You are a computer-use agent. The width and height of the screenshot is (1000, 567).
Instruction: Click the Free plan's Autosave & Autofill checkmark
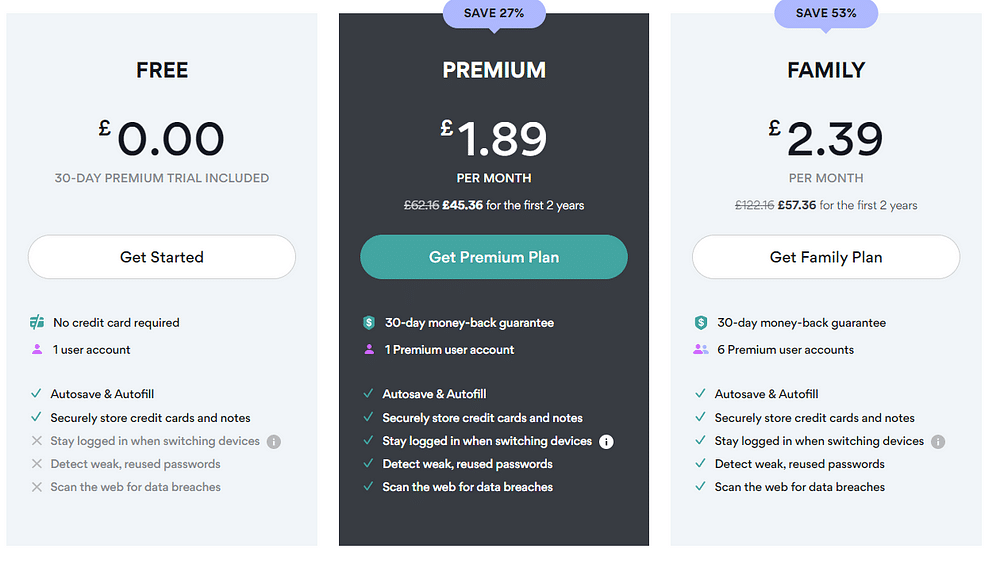coord(37,394)
